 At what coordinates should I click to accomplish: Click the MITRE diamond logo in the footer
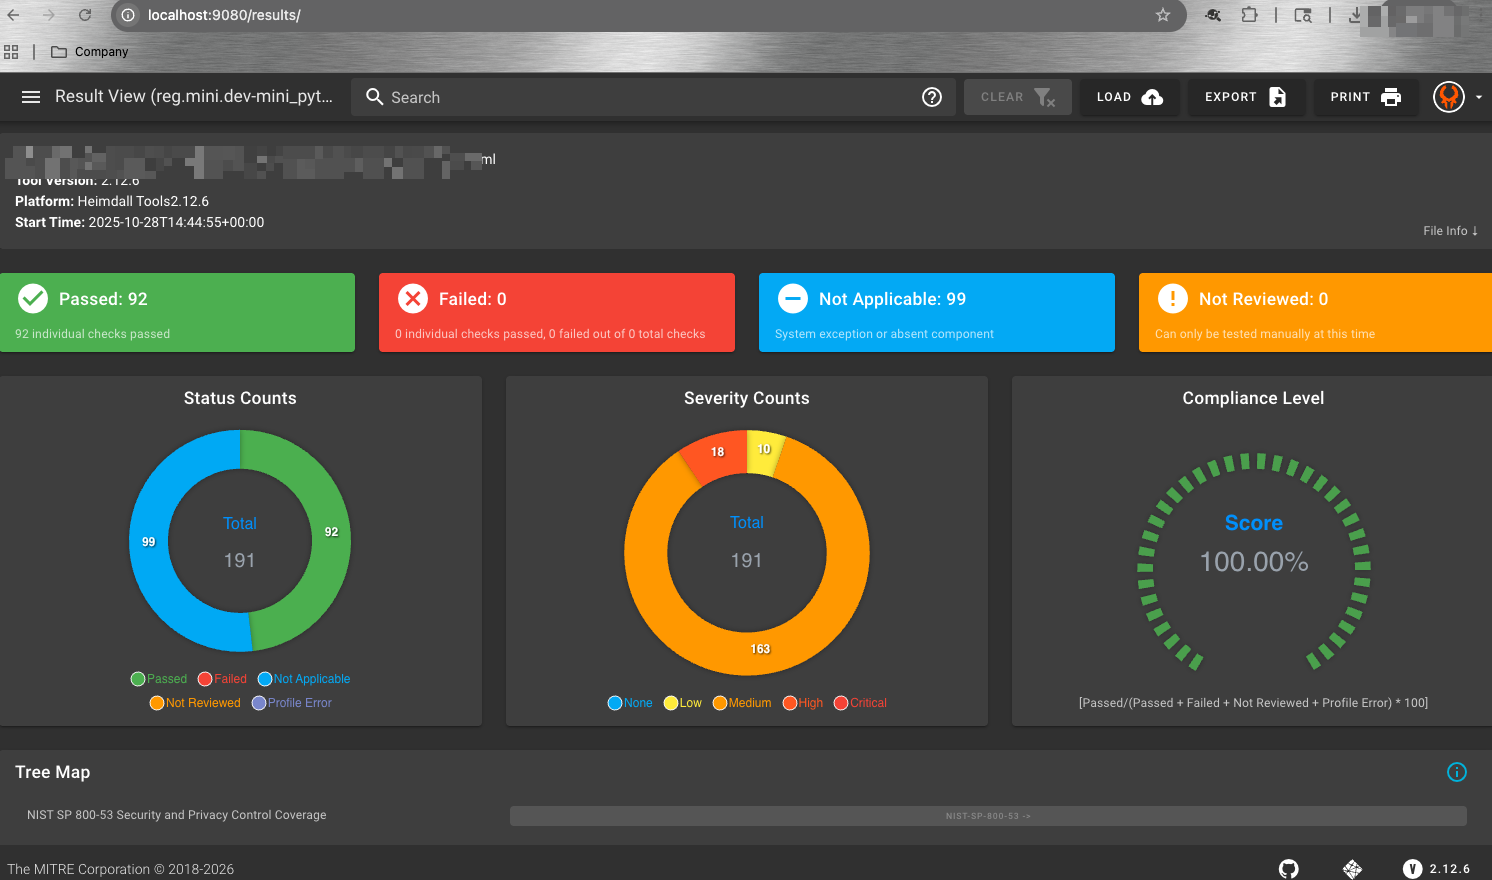click(x=1351, y=868)
